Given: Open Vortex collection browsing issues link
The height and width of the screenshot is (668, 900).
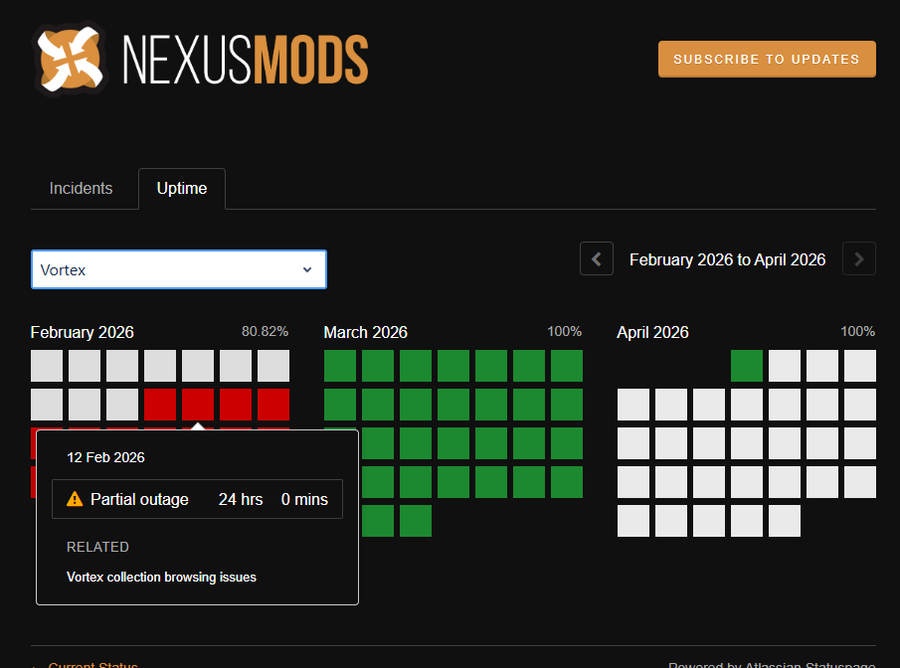Looking at the screenshot, I should point(162,577).
